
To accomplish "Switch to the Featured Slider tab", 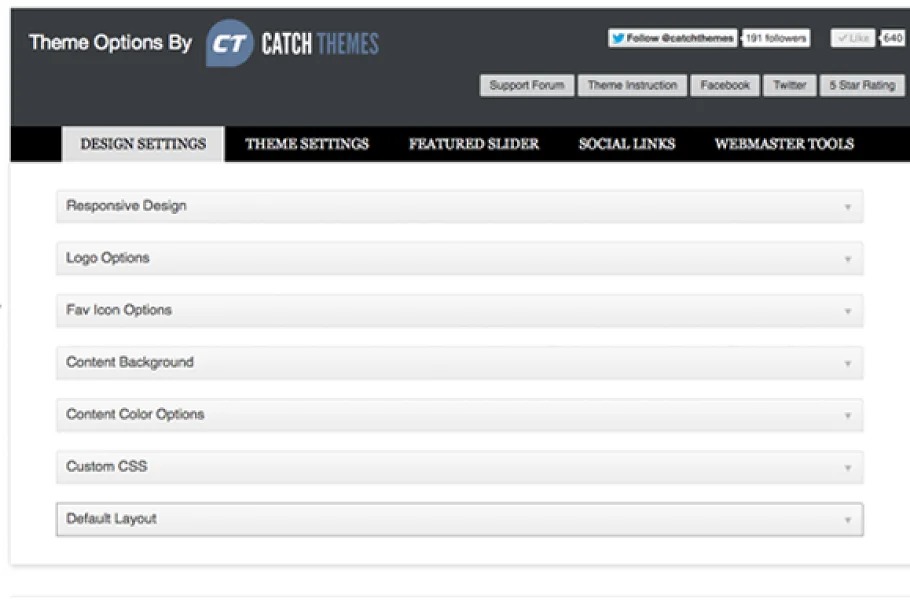I will coord(473,144).
